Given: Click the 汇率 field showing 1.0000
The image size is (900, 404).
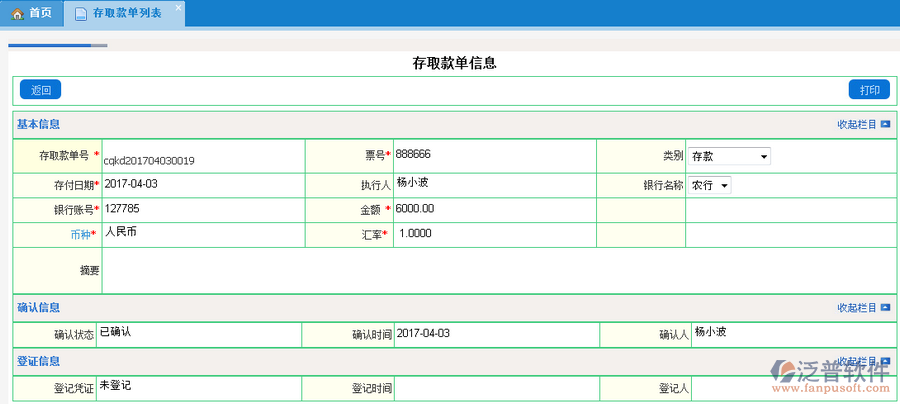Looking at the screenshot, I should [x=492, y=233].
